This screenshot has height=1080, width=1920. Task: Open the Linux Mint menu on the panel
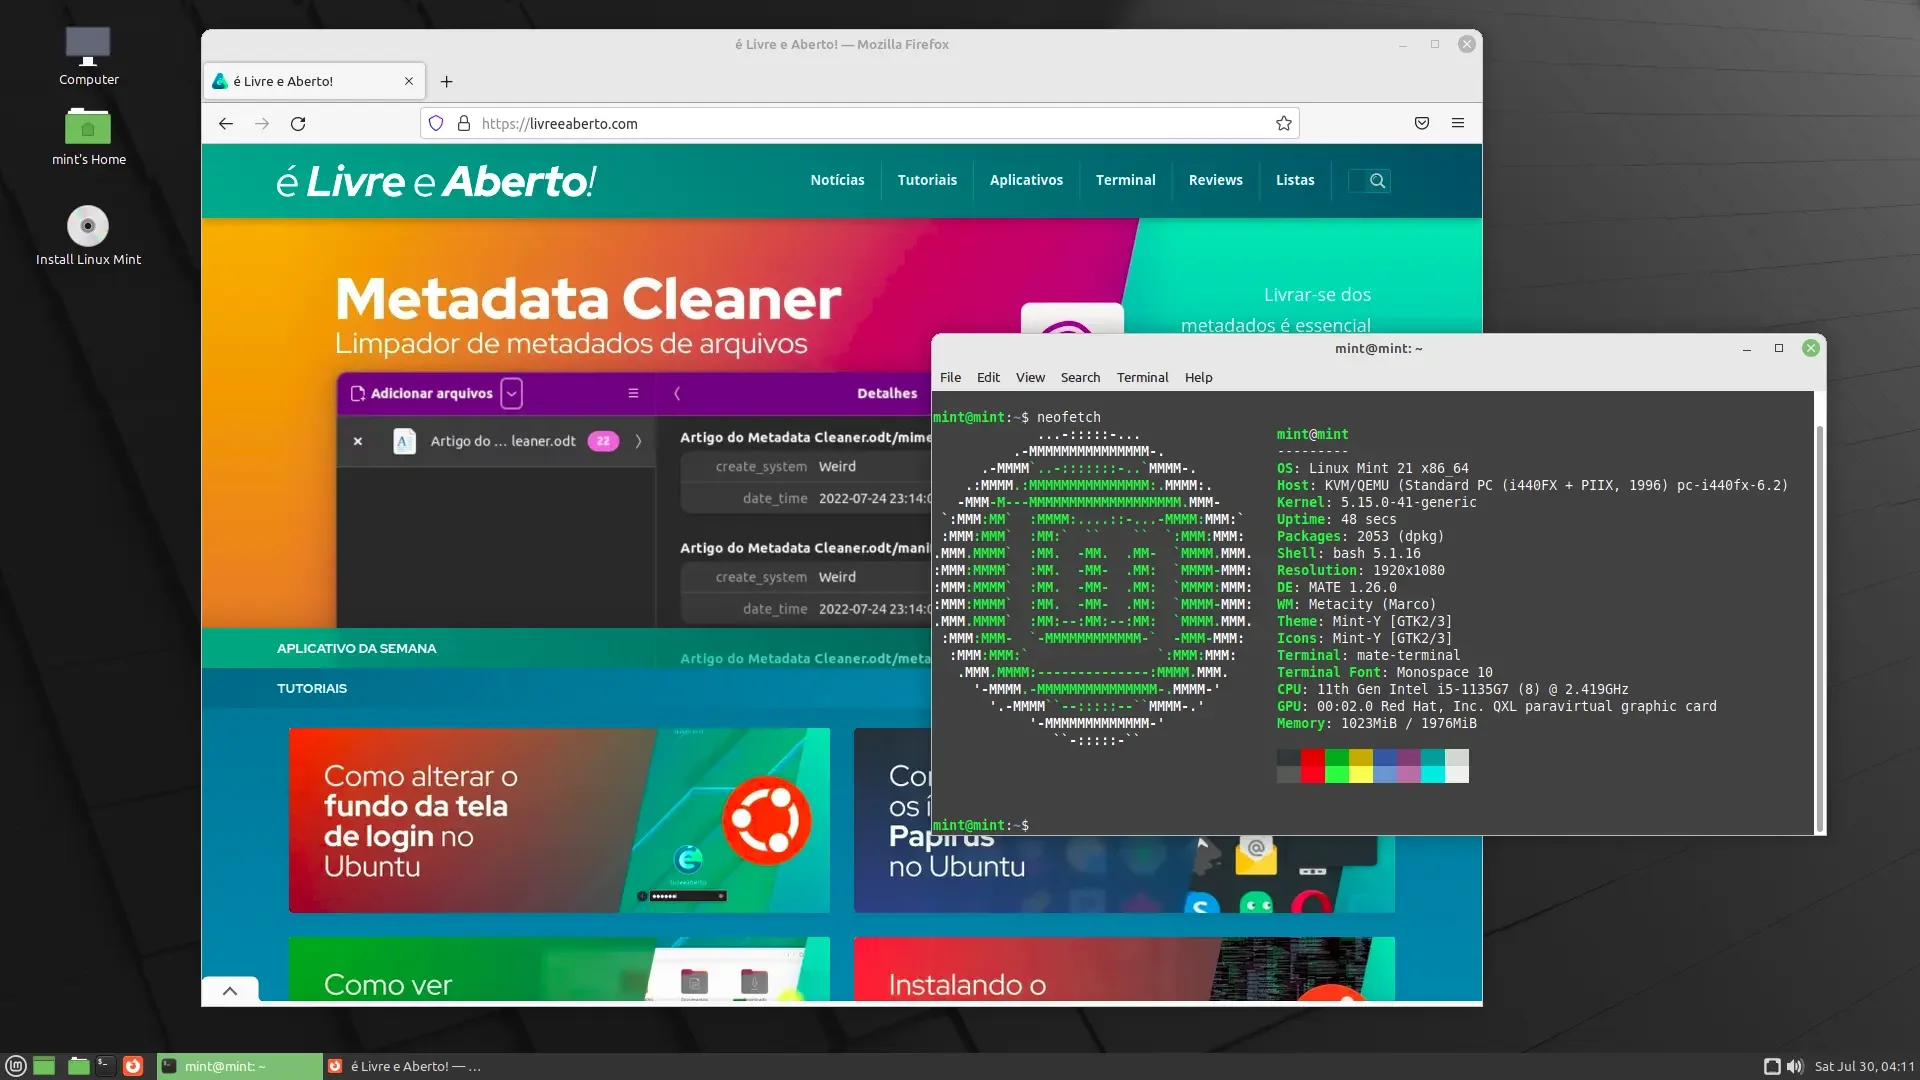pos(16,1066)
